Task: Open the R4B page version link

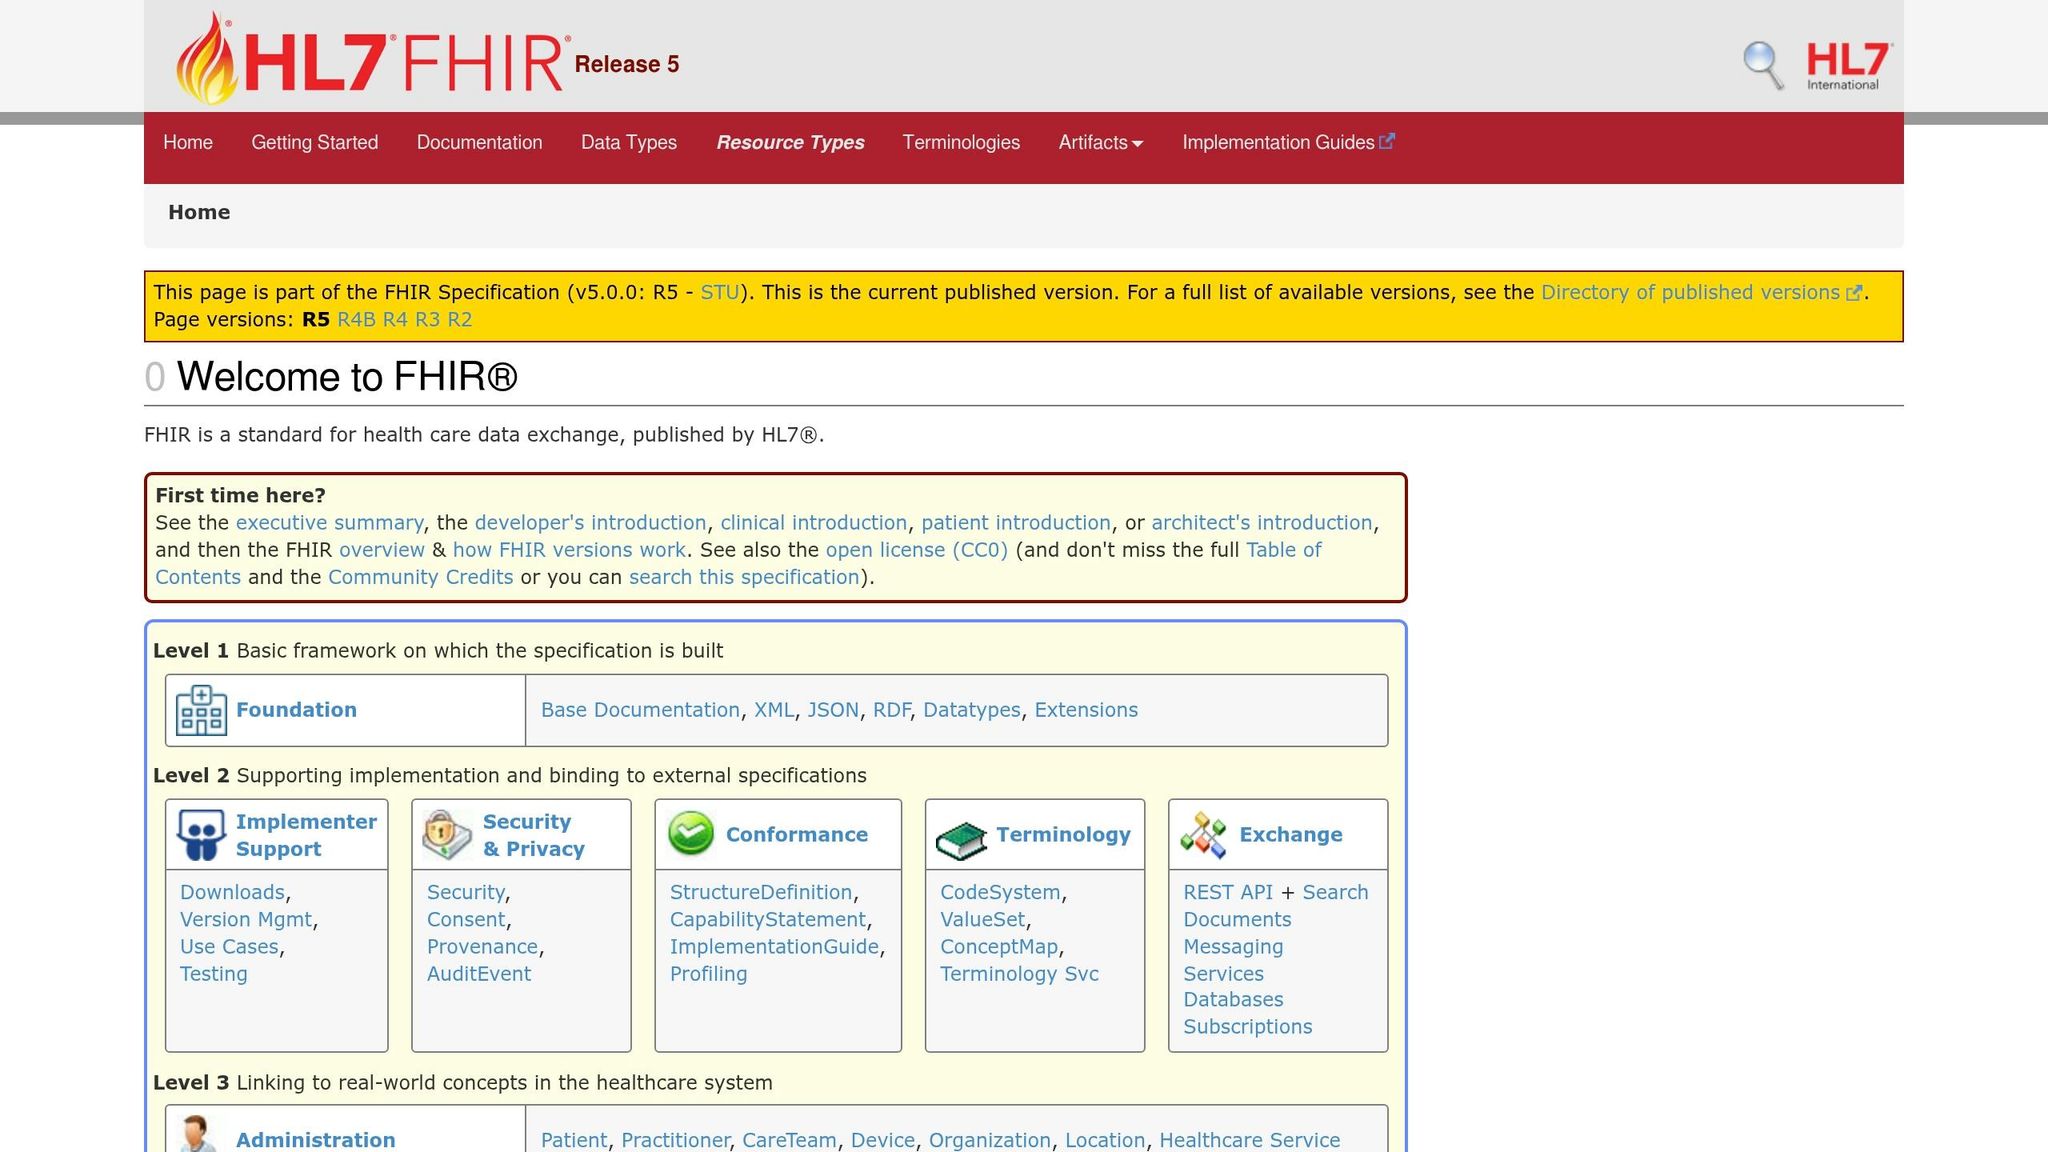Action: [x=356, y=318]
